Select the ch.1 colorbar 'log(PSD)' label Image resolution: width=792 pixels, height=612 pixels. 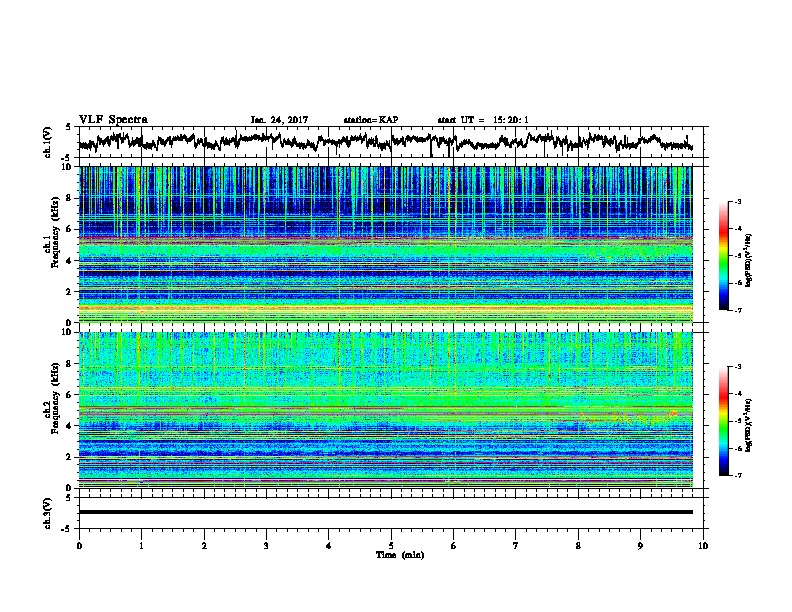[748, 260]
